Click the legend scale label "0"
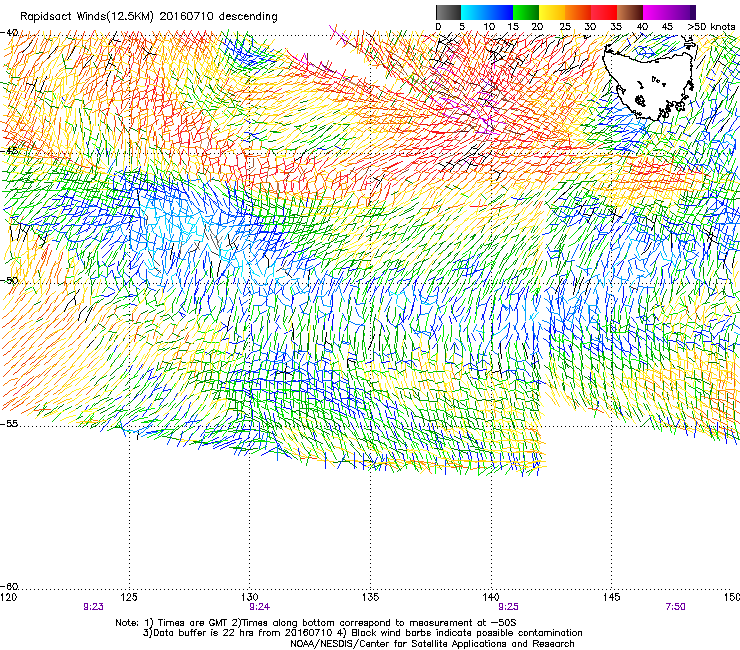This screenshot has width=740, height=650. pos(438,27)
